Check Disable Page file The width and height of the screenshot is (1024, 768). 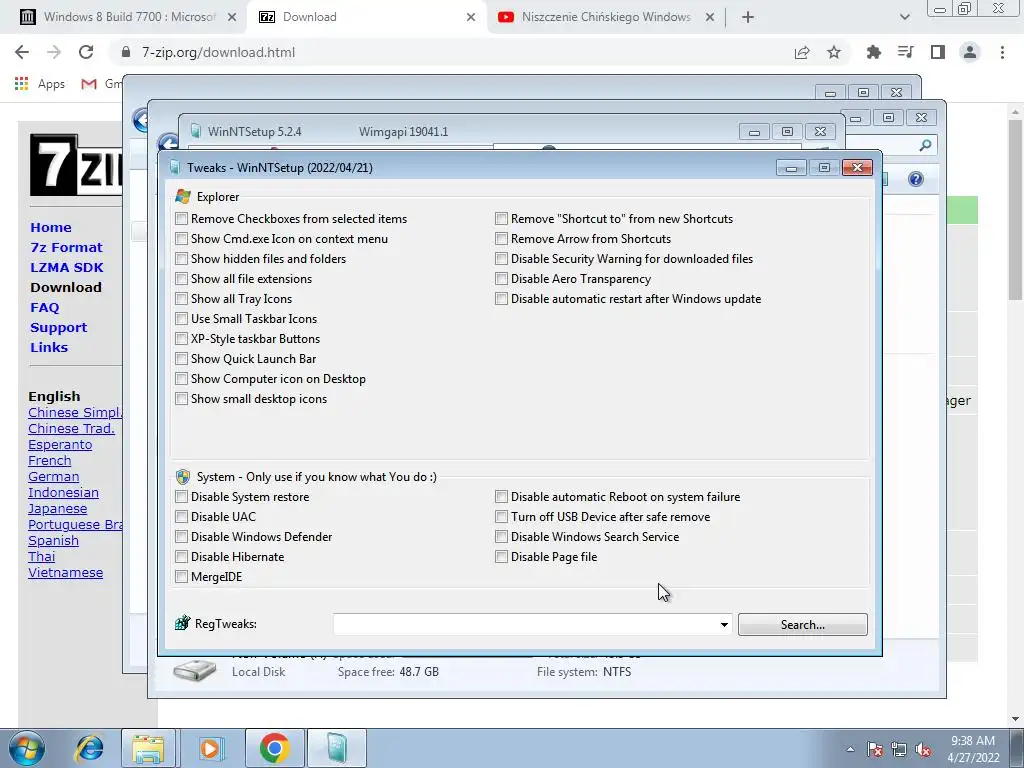click(502, 557)
